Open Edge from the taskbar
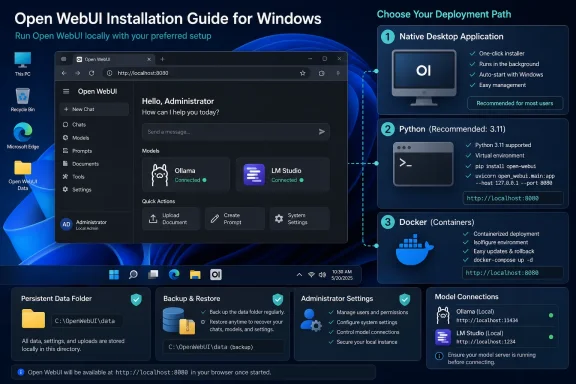The width and height of the screenshot is (576, 384). pyautogui.click(x=174, y=274)
